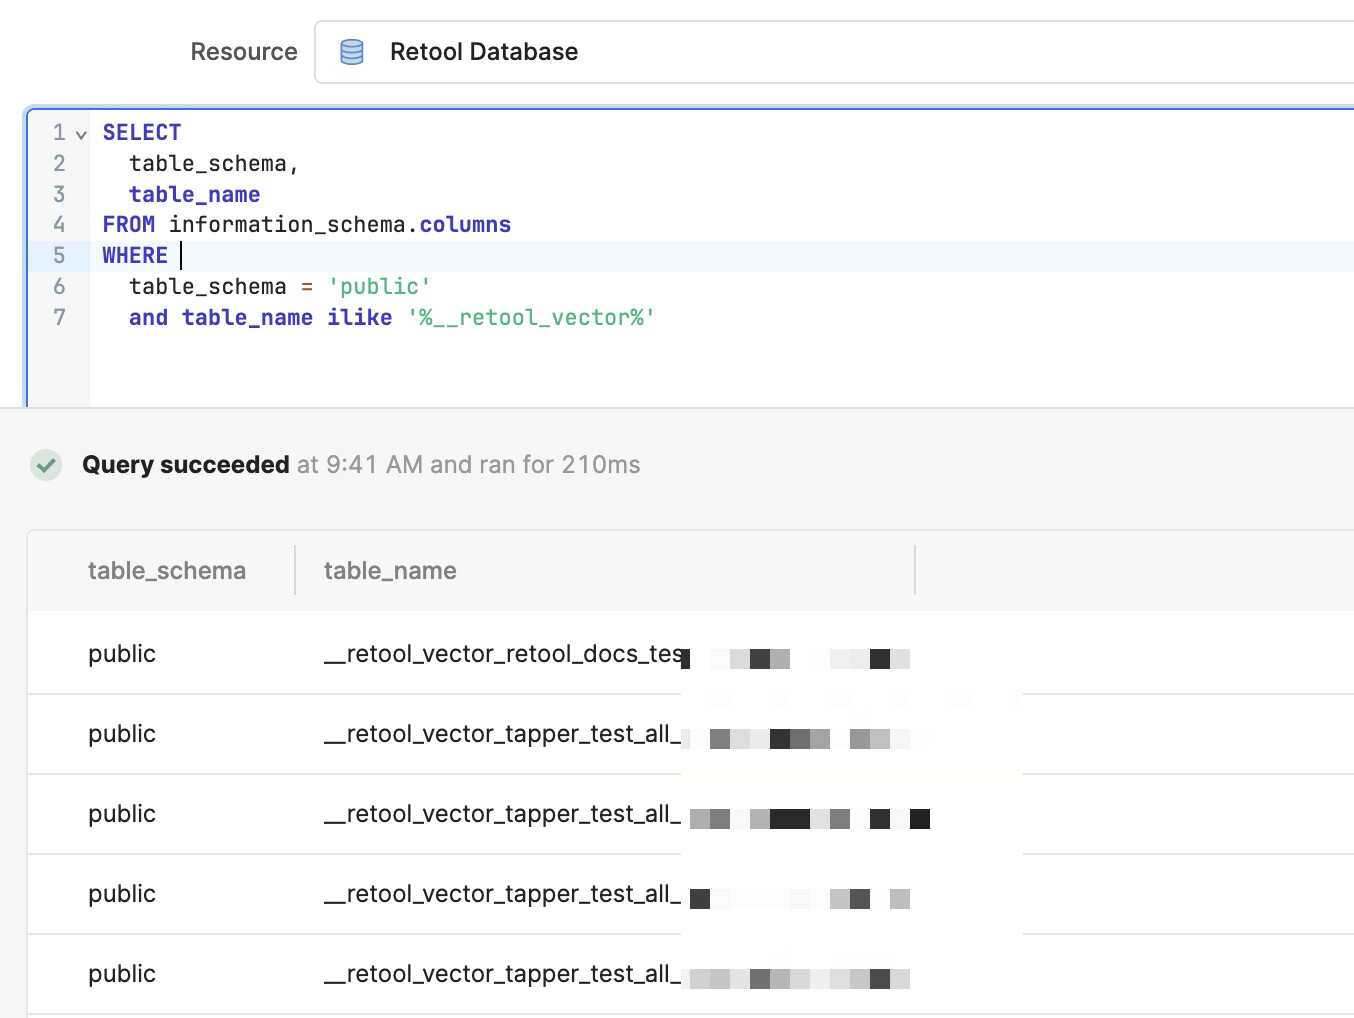The image size is (1354, 1018).
Task: Click the green query success checkmark icon
Action: [x=46, y=465]
